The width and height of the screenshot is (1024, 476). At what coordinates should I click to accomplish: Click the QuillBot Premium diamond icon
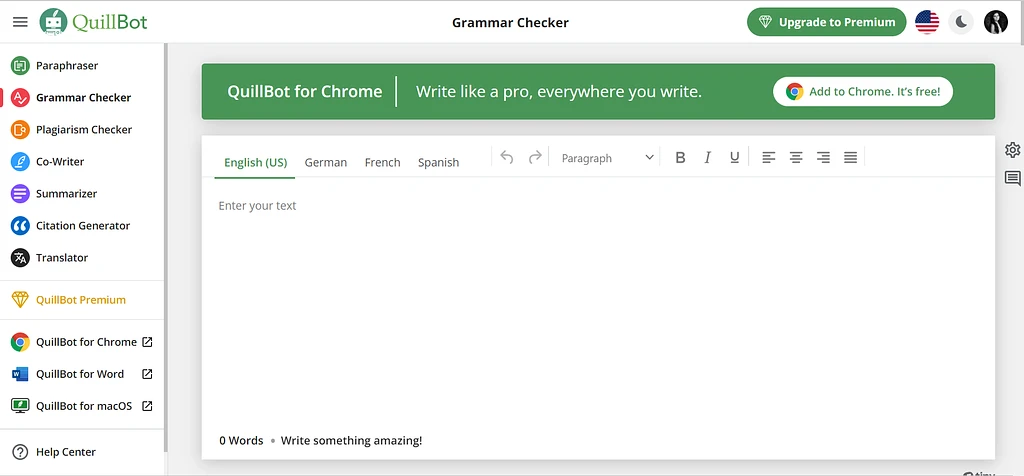coord(20,300)
